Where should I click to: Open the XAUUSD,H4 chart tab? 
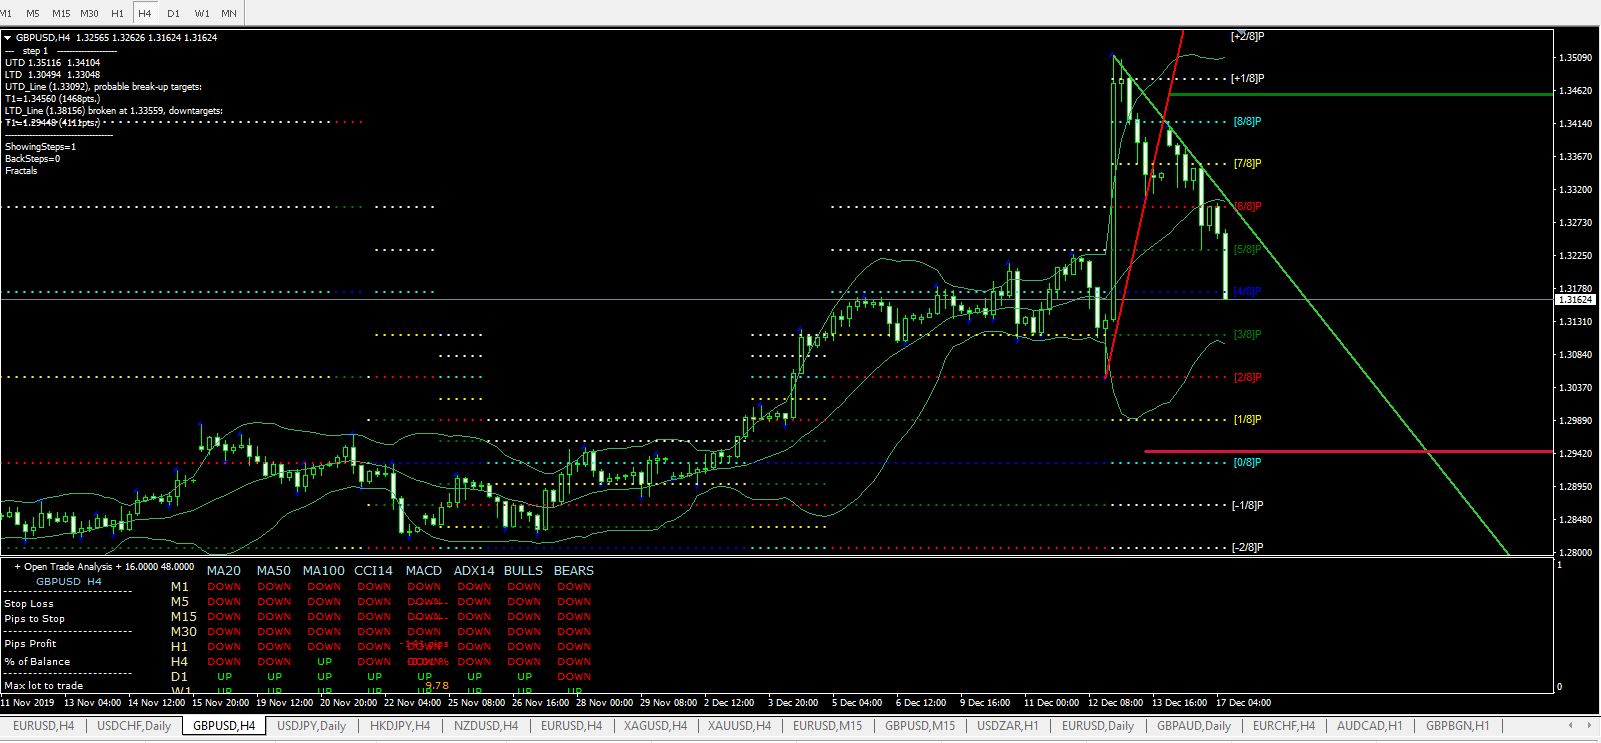click(739, 726)
